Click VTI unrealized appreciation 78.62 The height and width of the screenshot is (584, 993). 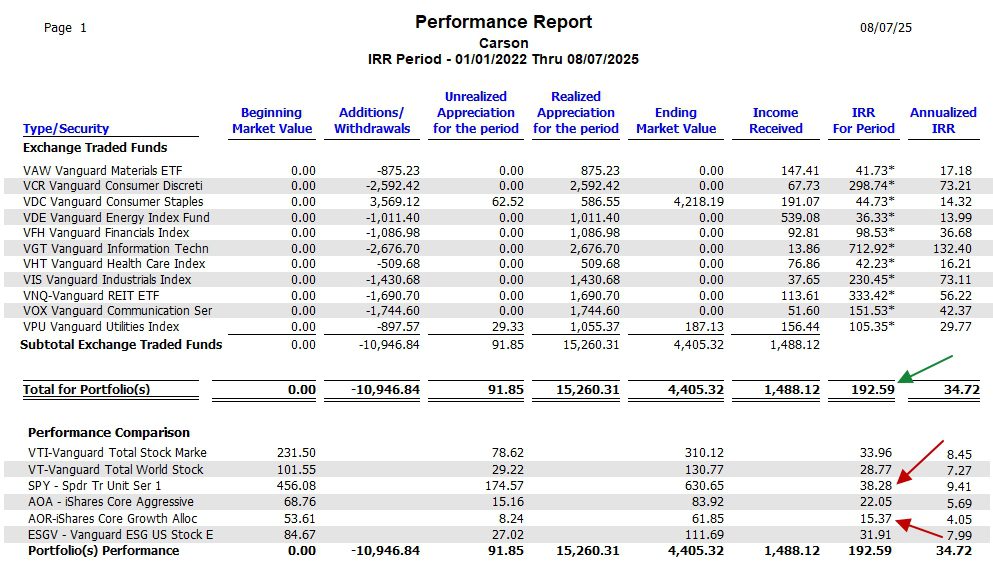click(508, 453)
